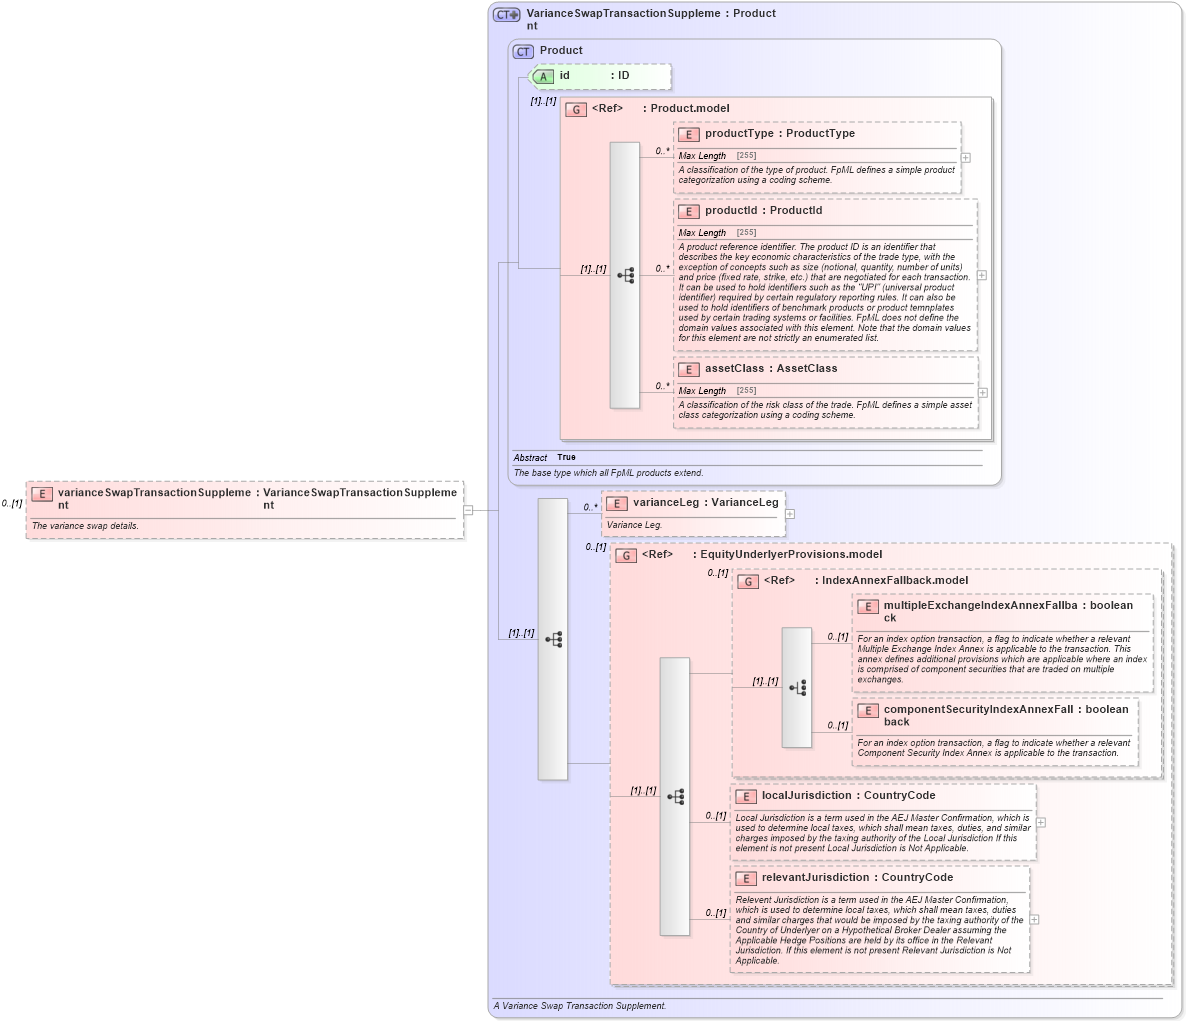Viewport: 1186px width, 1021px height.
Task: Click the E icon of assetClass element
Action: (x=688, y=370)
